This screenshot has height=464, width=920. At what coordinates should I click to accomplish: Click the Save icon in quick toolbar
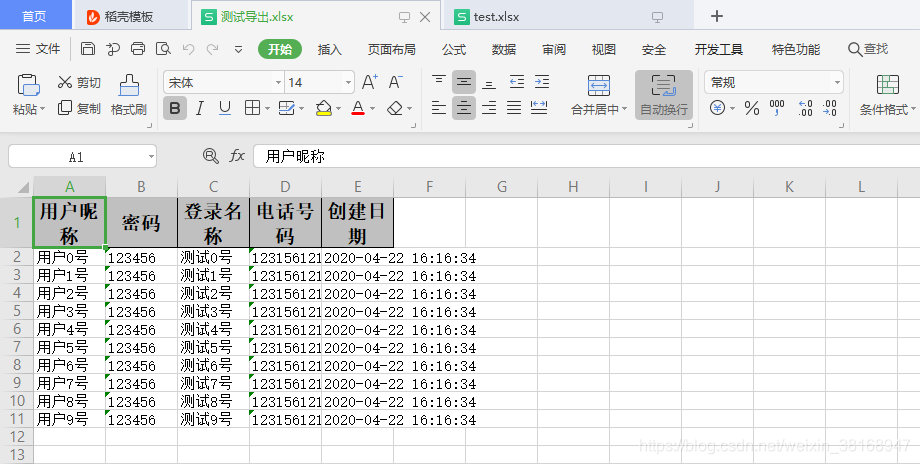coord(87,49)
